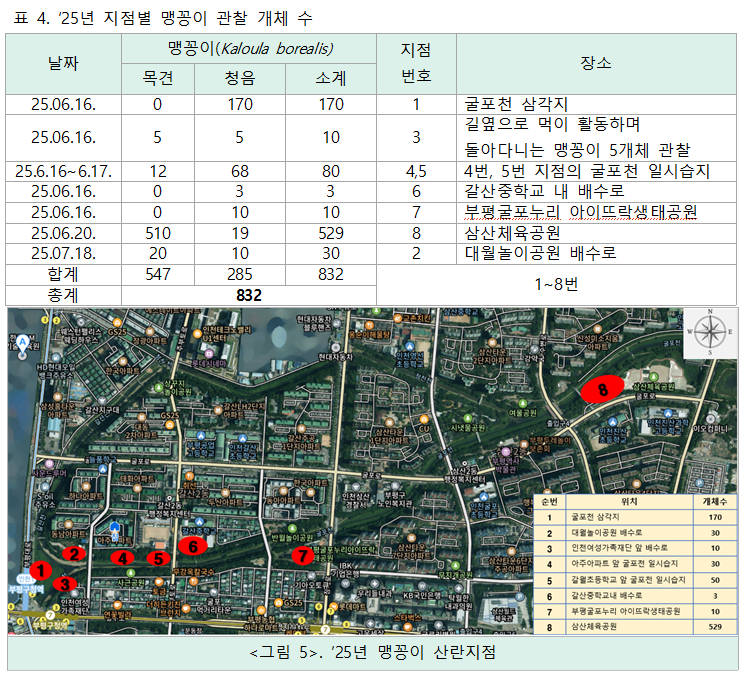Select red marker 7 on the map
Image resolution: width=748 pixels, height=681 pixels.
(301, 556)
